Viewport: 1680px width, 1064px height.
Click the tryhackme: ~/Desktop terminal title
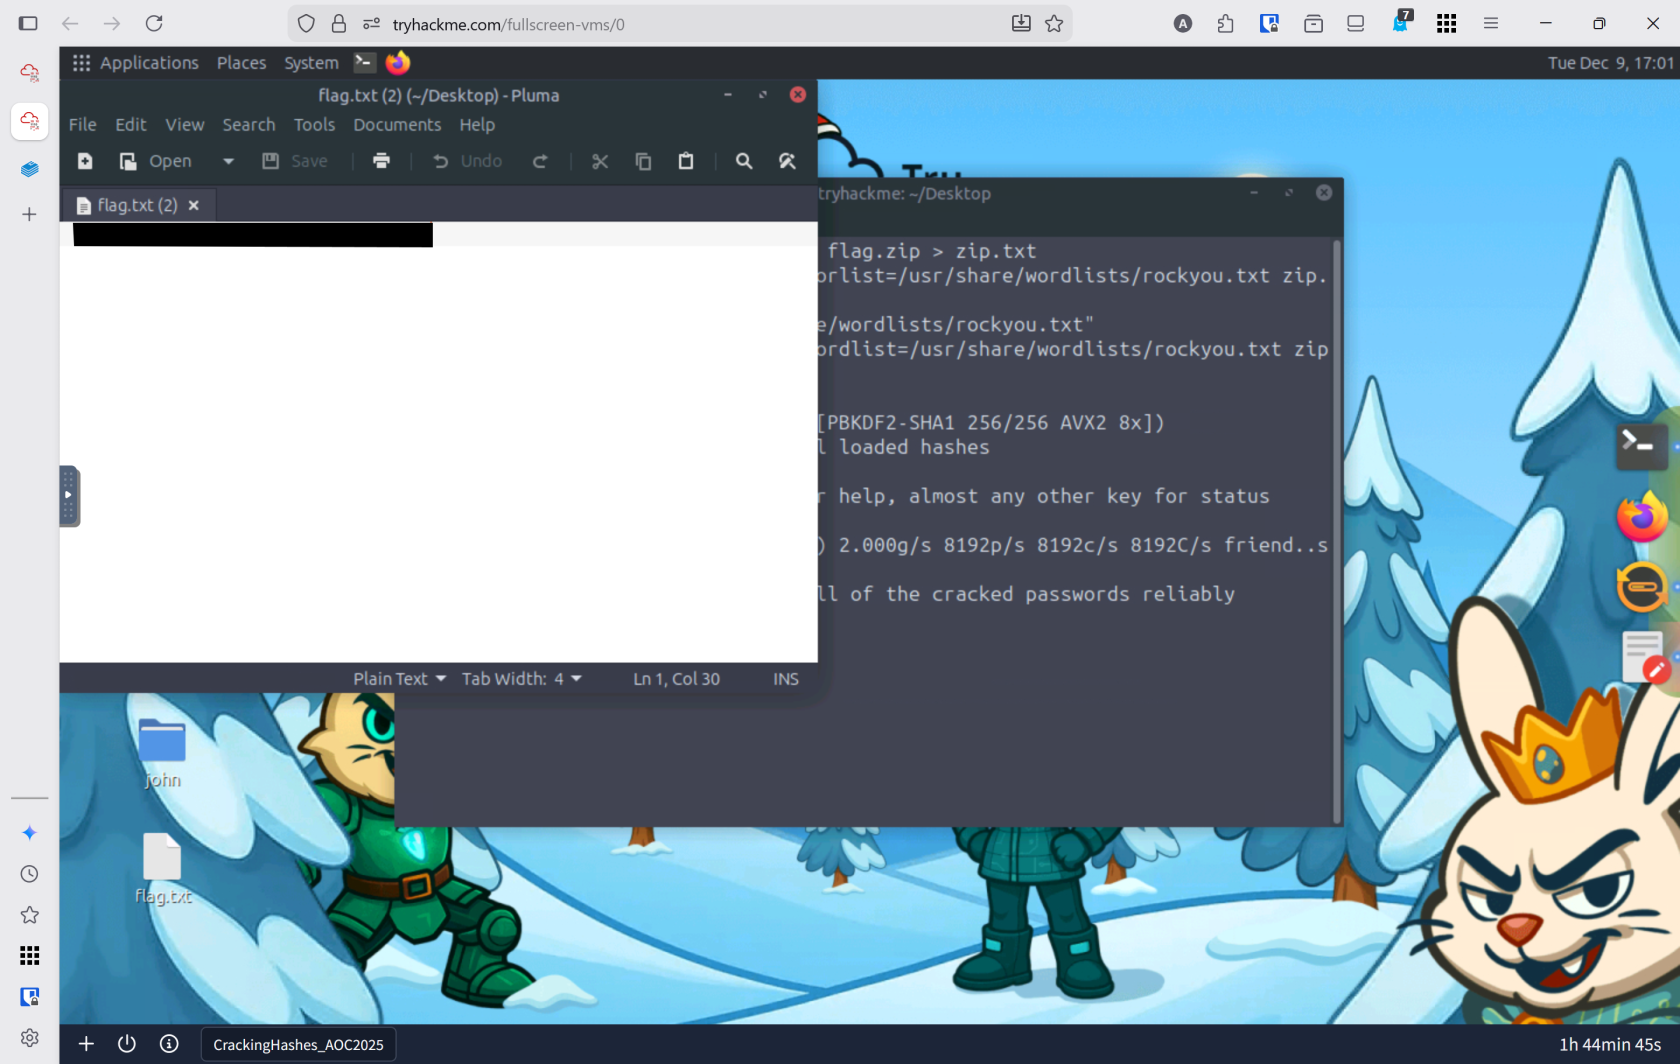(x=905, y=194)
